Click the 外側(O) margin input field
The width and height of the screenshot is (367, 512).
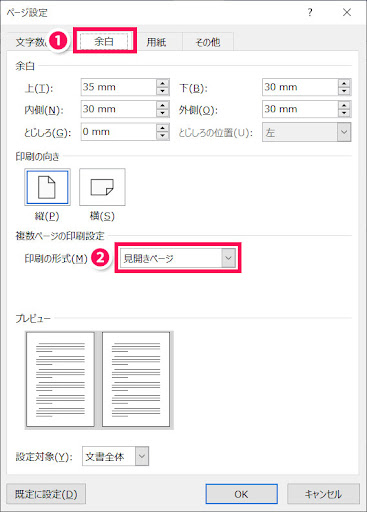[x=300, y=109]
